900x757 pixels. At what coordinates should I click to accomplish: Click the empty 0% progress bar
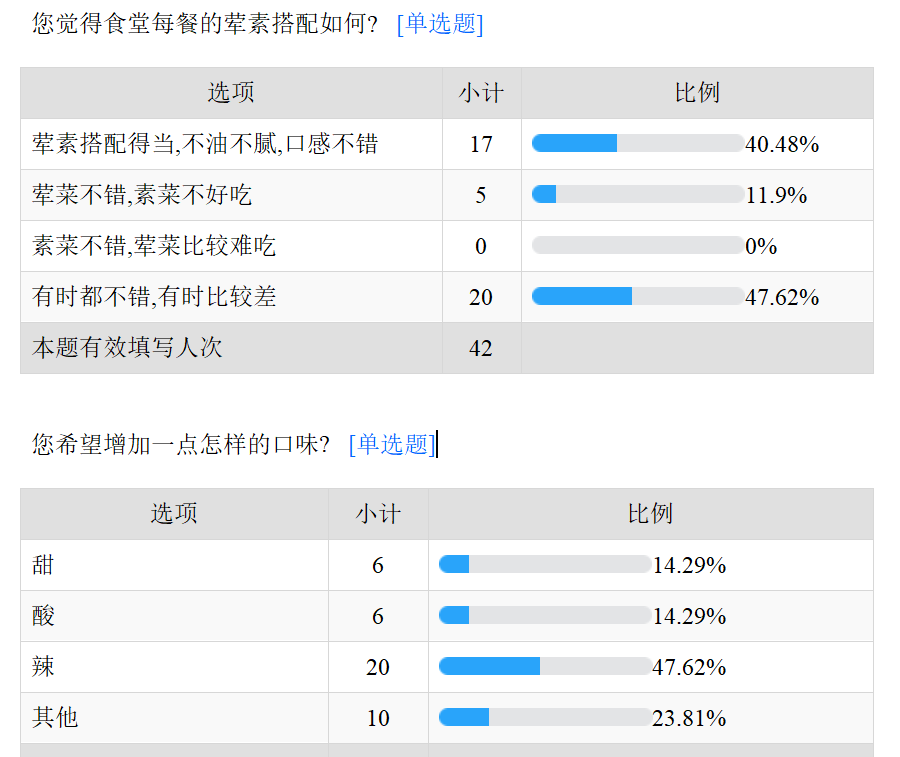pyautogui.click(x=637, y=246)
